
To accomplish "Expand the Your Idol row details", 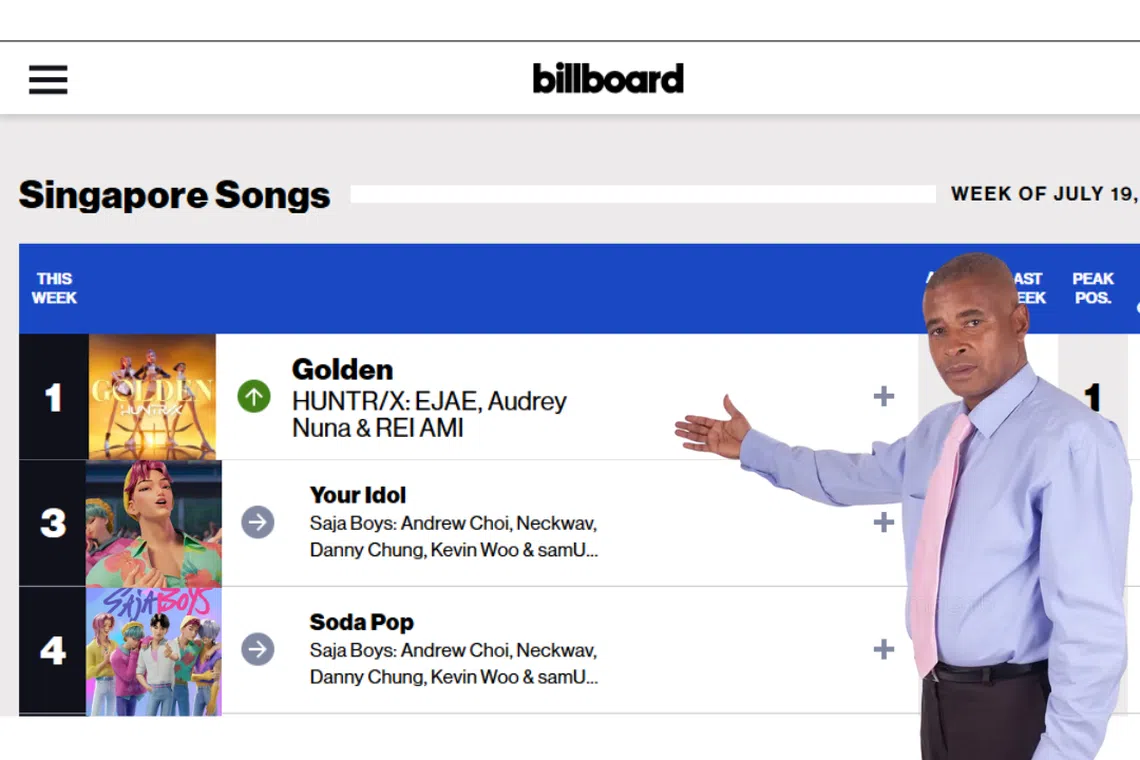I will pos(883,522).
